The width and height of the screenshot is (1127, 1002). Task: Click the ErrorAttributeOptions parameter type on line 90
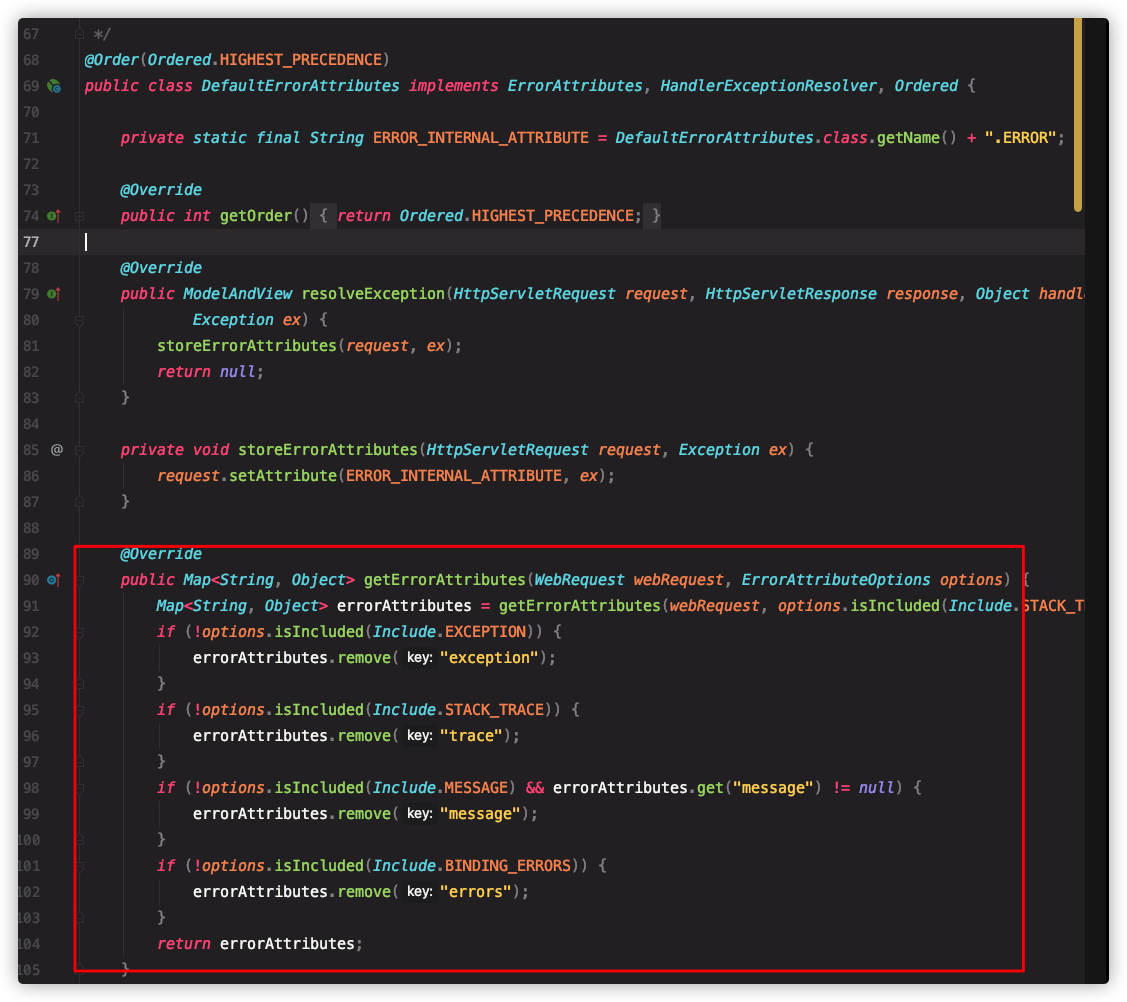click(836, 580)
